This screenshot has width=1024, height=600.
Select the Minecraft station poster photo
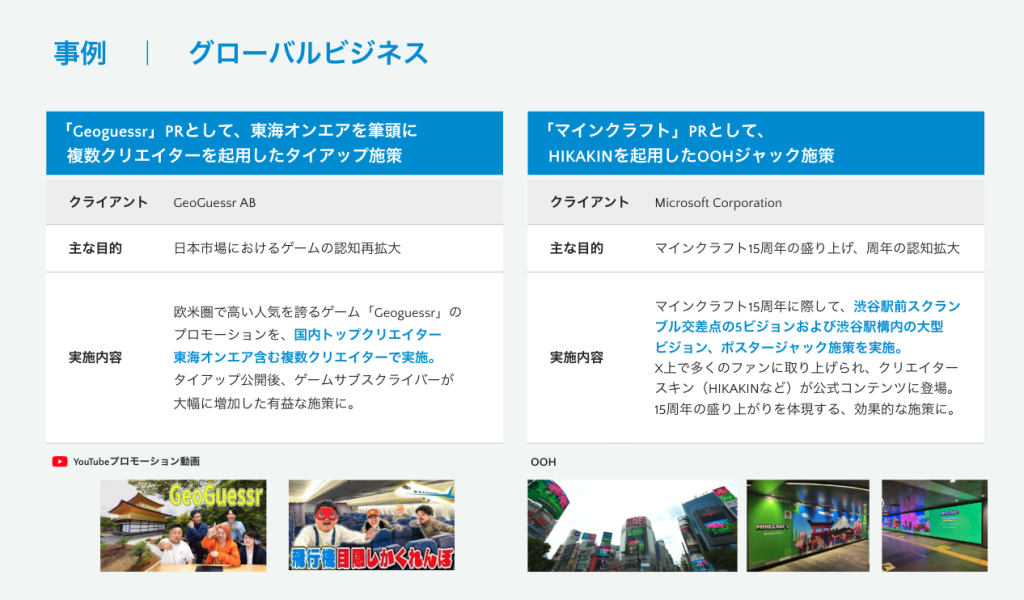tap(808, 525)
